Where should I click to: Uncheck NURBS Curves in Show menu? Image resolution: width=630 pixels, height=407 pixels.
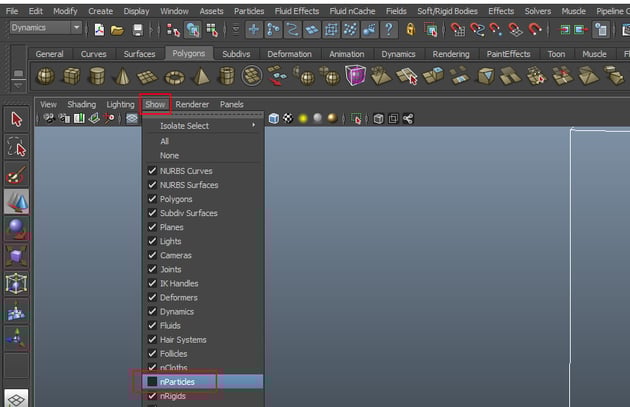tap(203, 171)
